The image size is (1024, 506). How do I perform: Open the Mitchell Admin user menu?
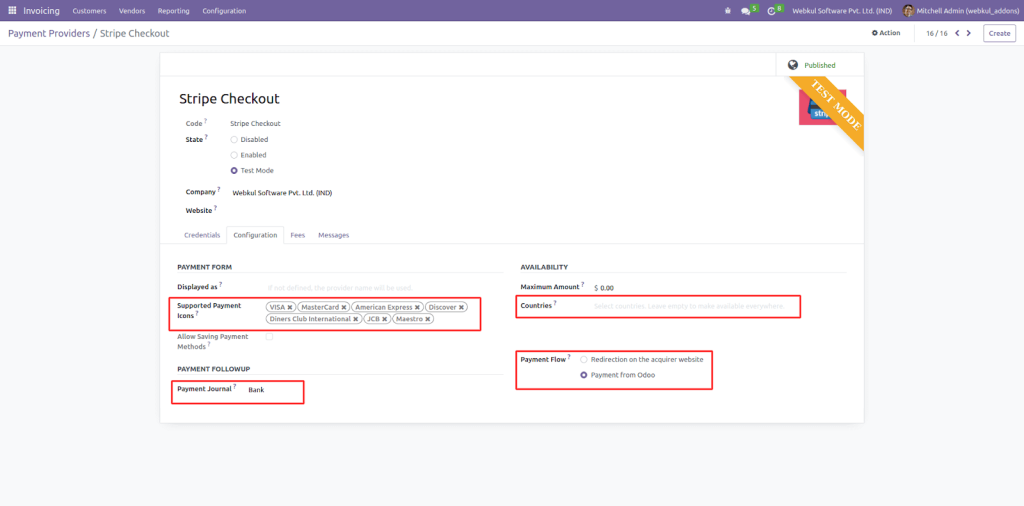click(959, 11)
